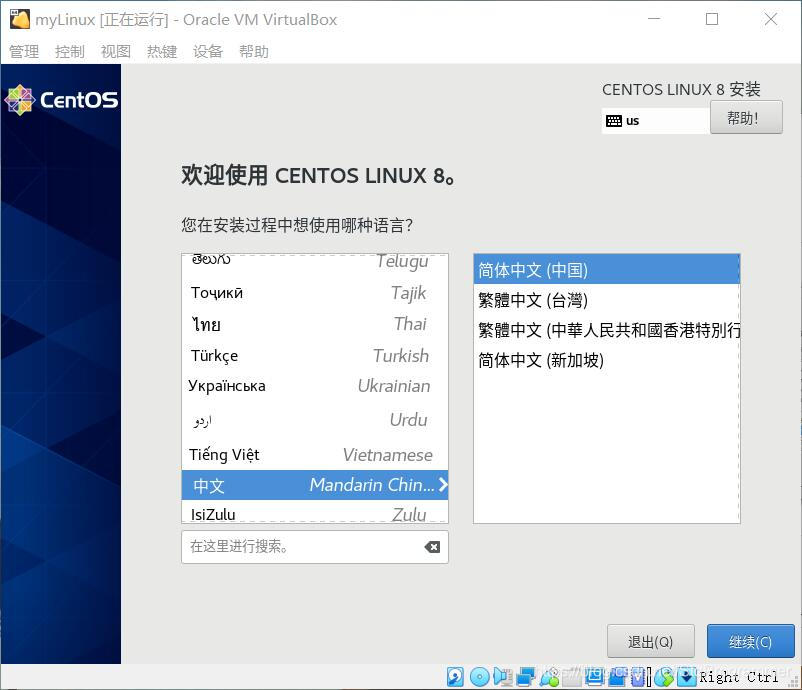
Task: Select Türkçe Turkish language row
Action: point(315,355)
